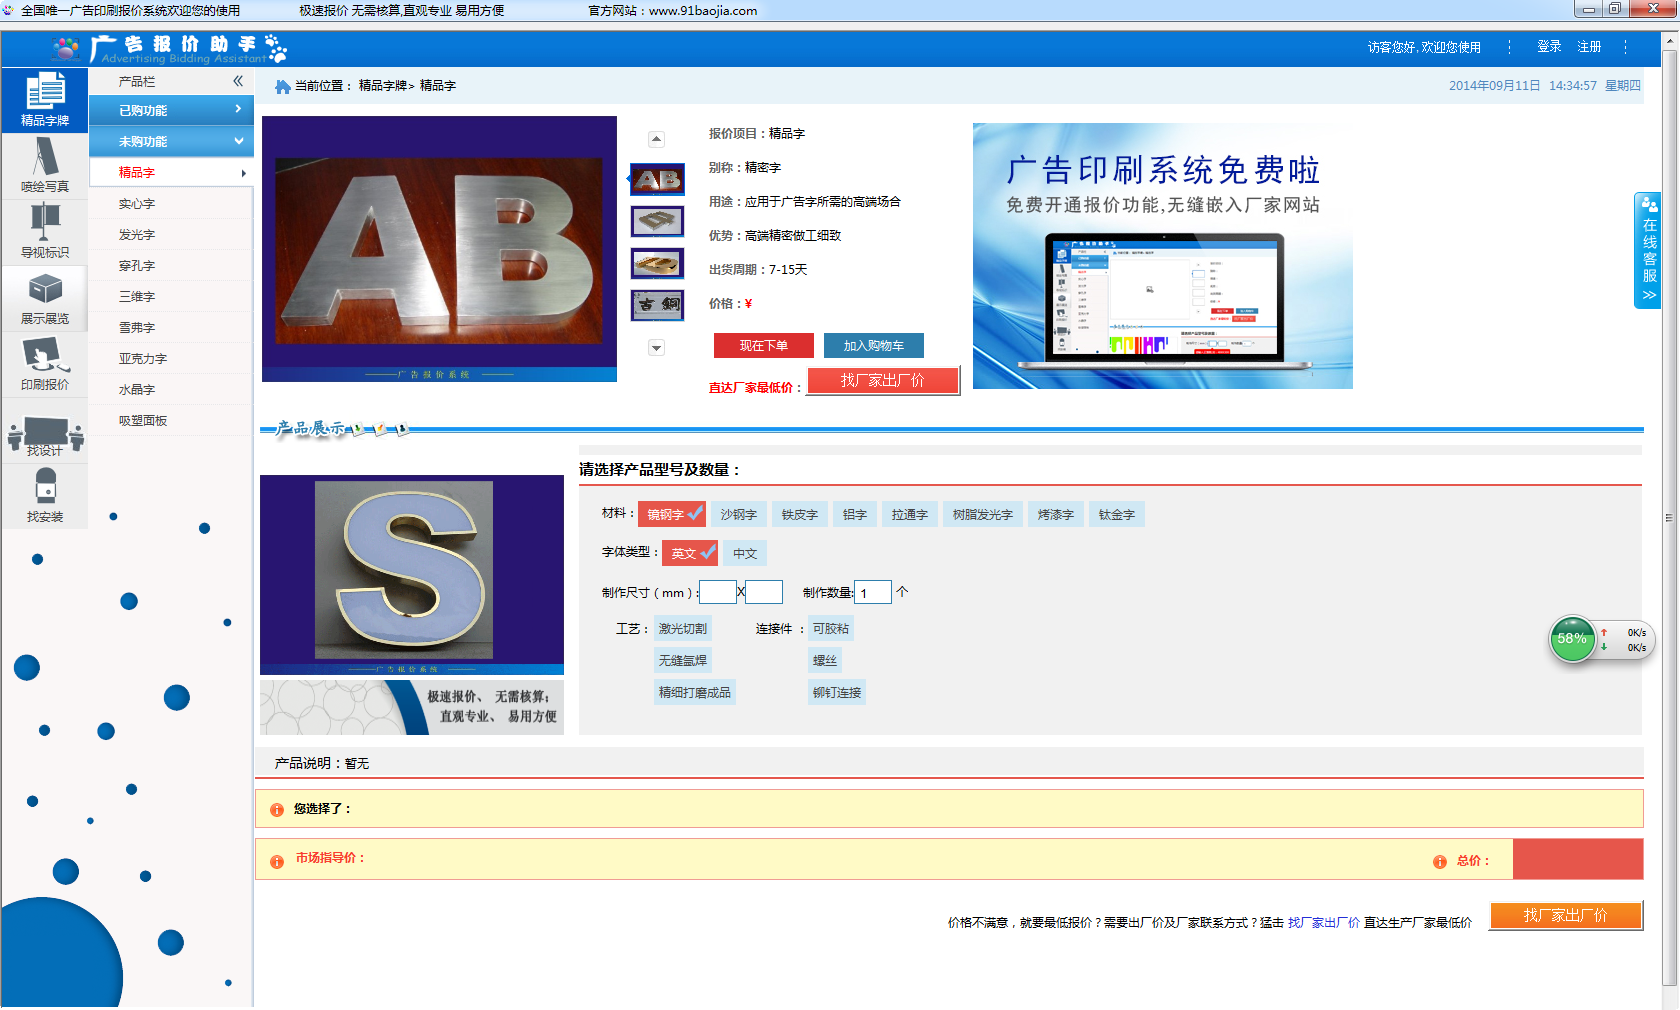Screen dimensions: 1680x1010
Task: Click the 注册 registration link
Action: pyautogui.click(x=1588, y=46)
